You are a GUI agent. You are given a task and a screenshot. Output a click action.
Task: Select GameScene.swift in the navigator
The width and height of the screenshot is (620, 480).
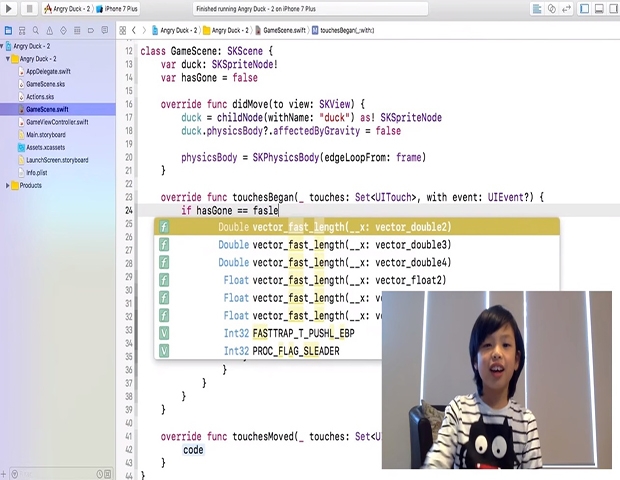58,109
